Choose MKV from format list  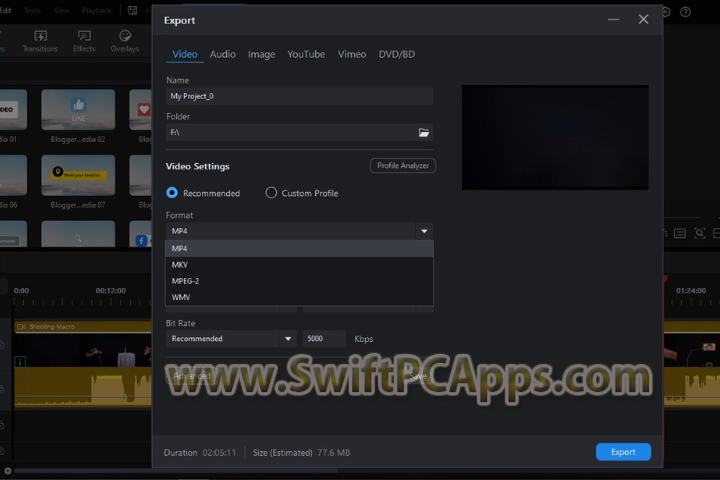(x=299, y=265)
